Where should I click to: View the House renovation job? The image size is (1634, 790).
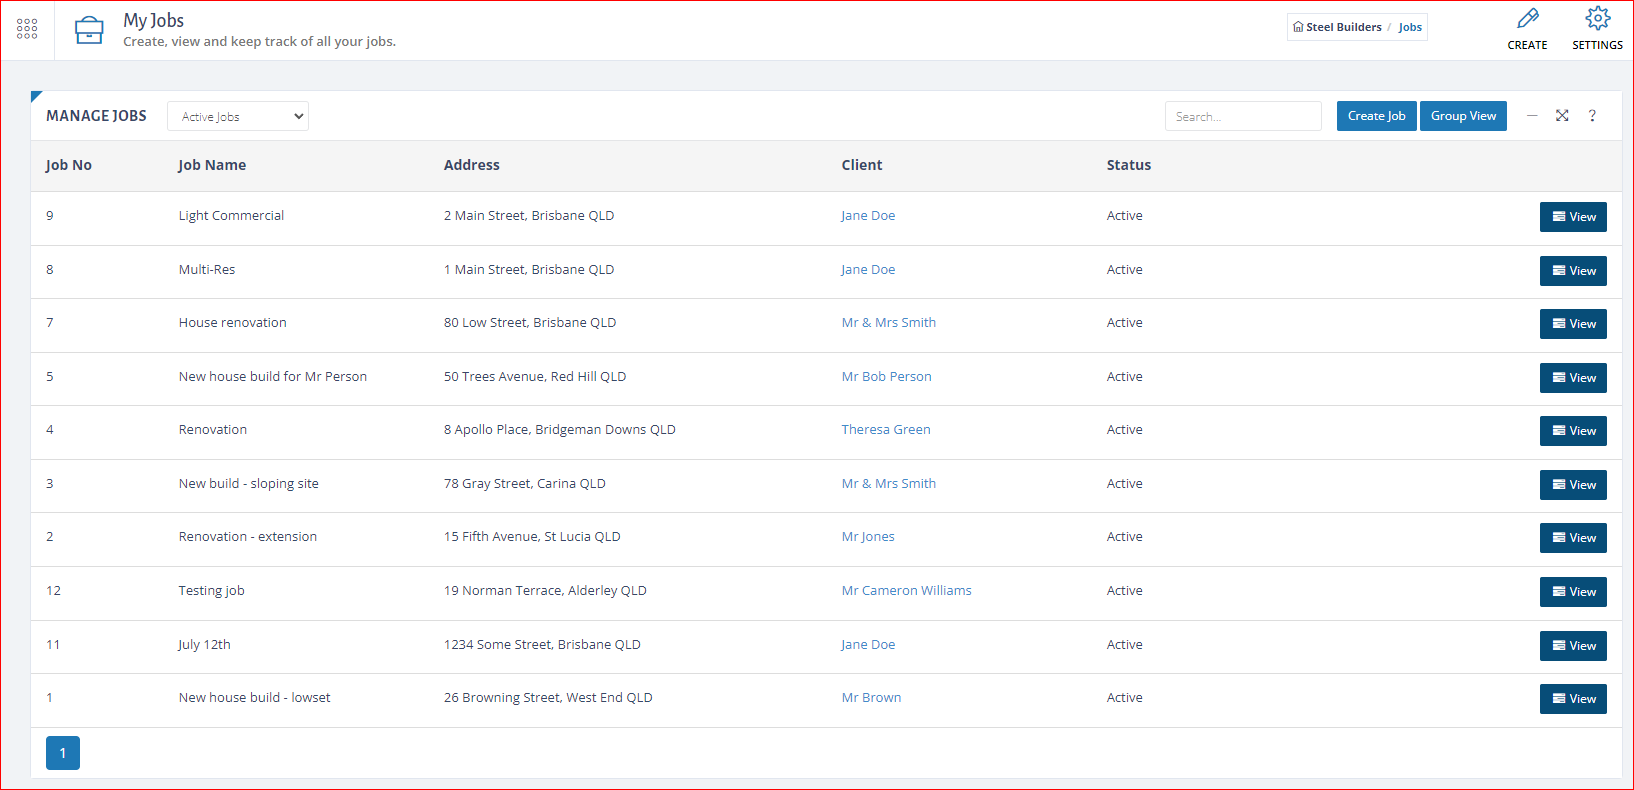(1573, 324)
